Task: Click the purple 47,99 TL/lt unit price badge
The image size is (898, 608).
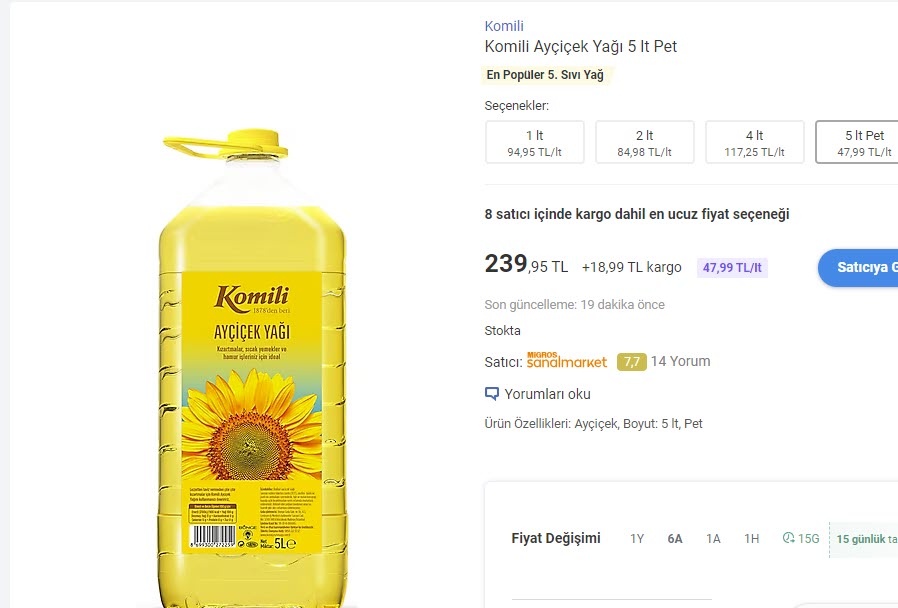Action: (x=731, y=268)
